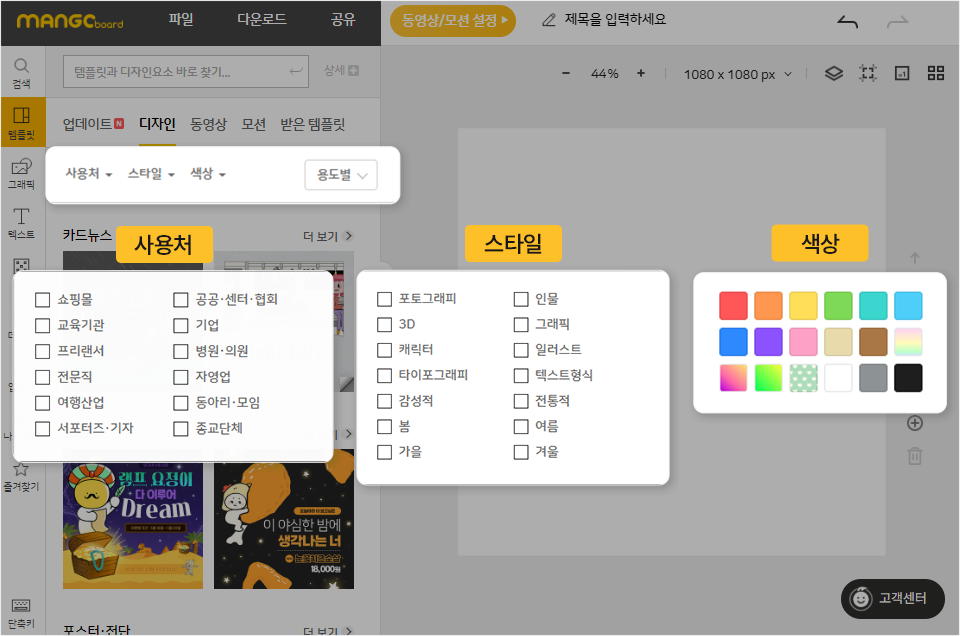Enable the 병원·의원 checkbox
The width and height of the screenshot is (960, 636).
tap(181, 351)
